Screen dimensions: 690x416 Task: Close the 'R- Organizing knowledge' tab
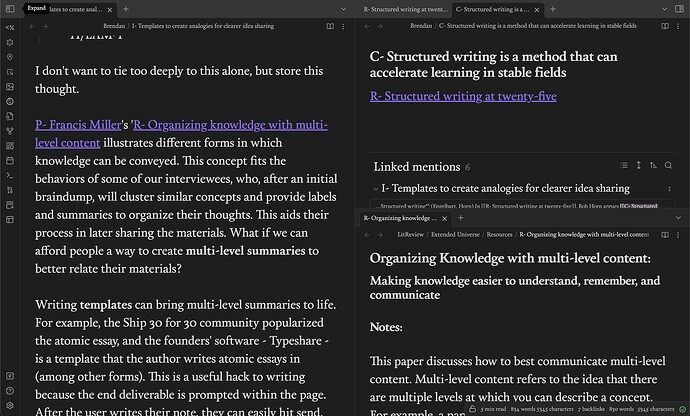click(x=444, y=218)
